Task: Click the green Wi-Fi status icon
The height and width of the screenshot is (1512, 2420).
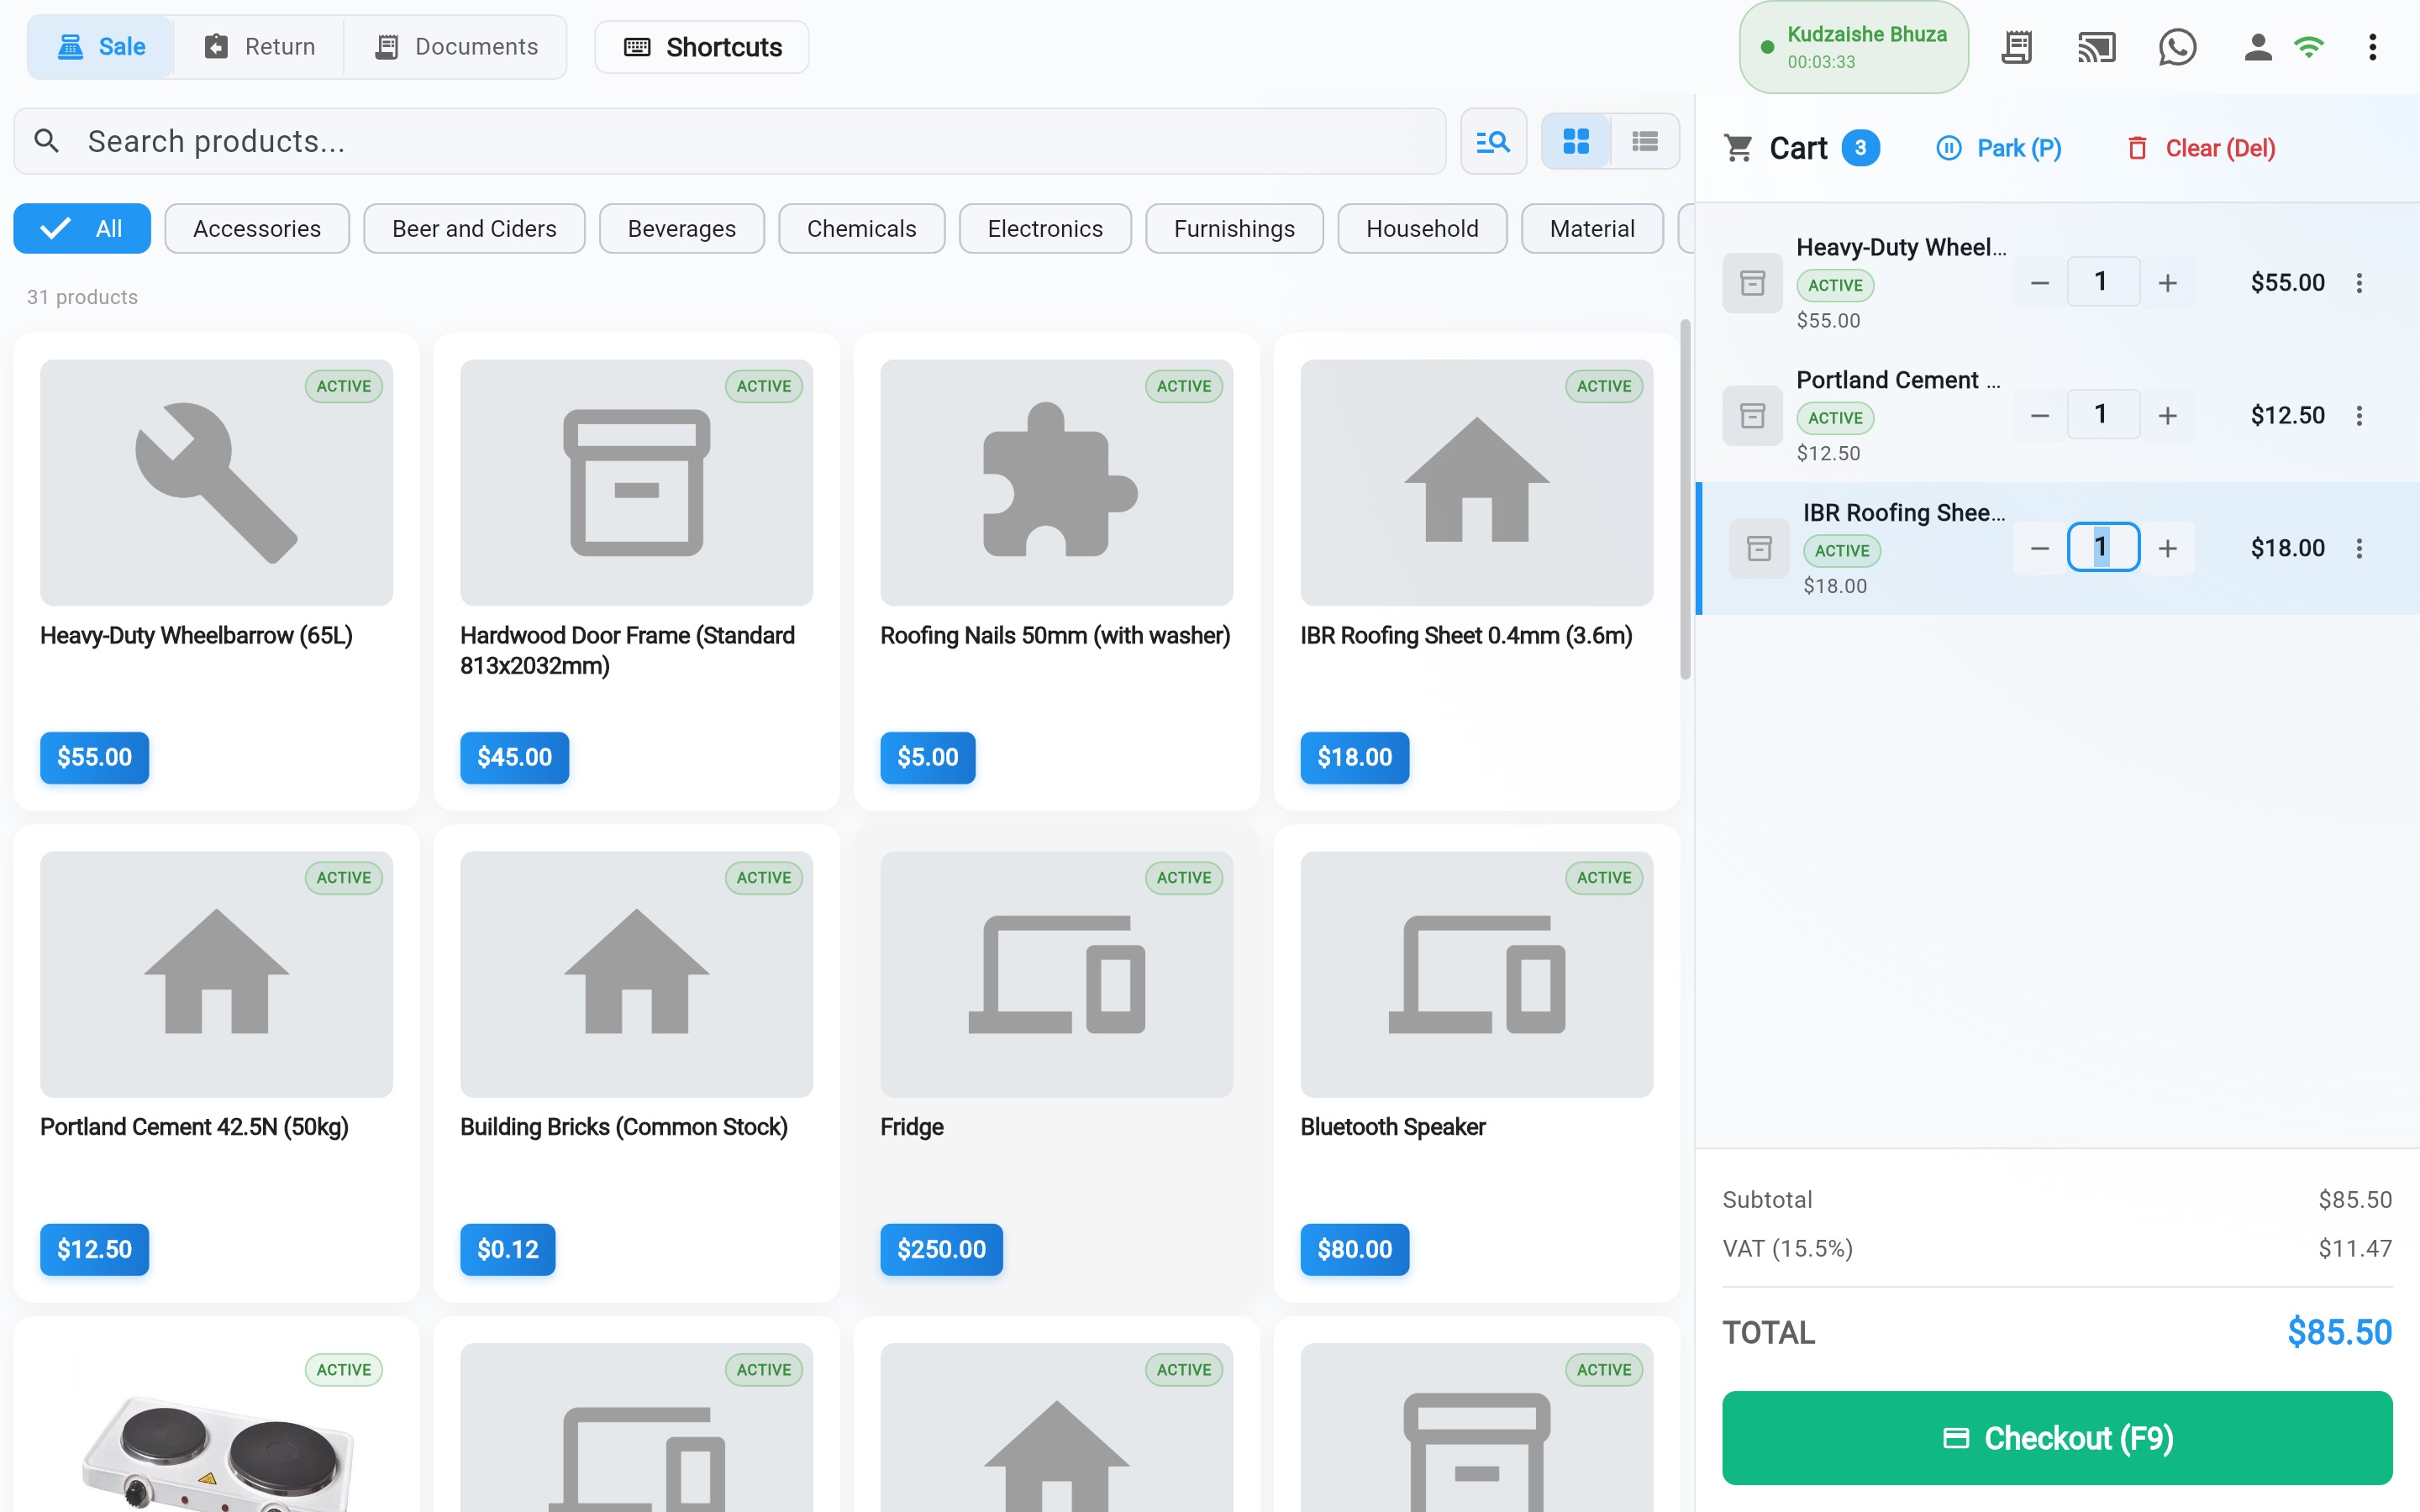Action: coord(2309,47)
